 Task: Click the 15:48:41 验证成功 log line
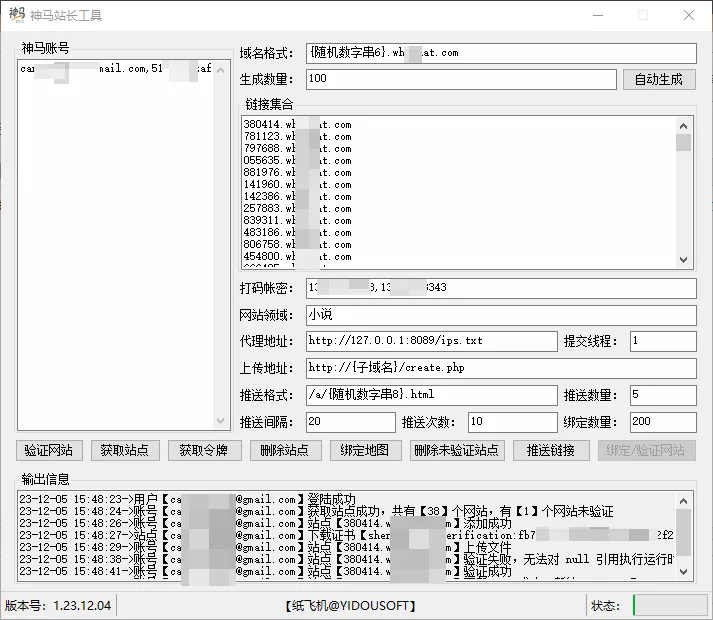tap(266, 571)
